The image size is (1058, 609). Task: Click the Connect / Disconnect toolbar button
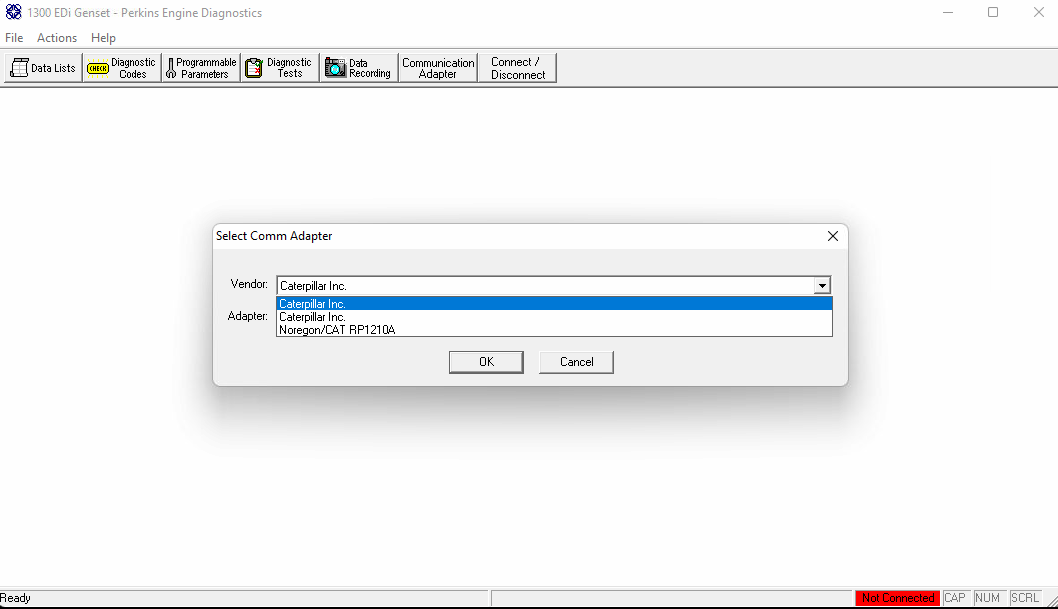pos(518,68)
